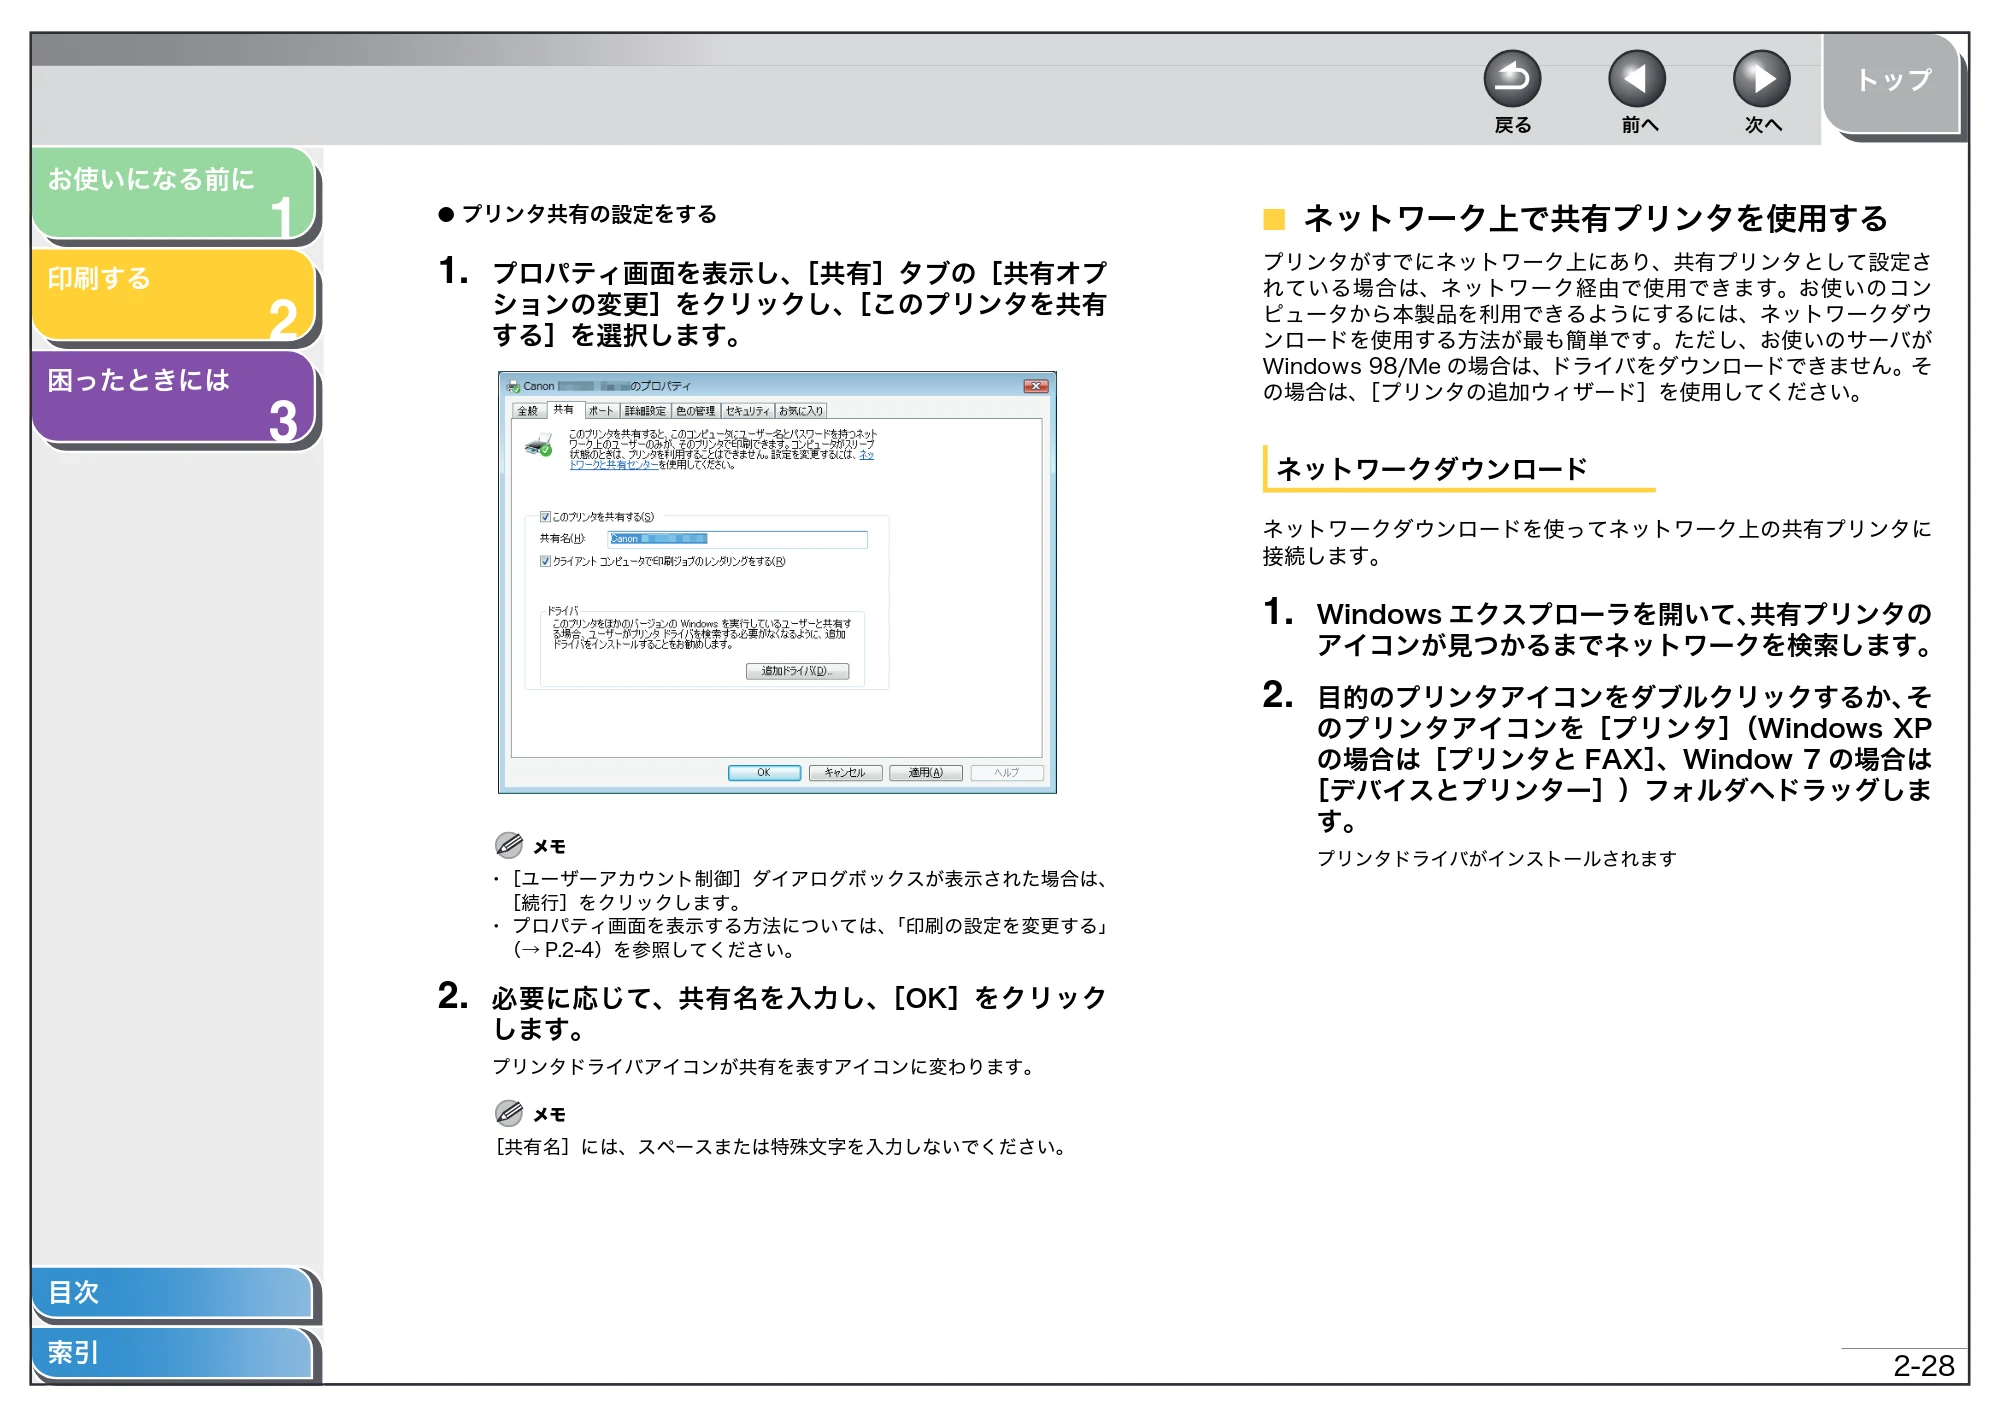Go to next page with 次へ icon
Screen dimensions: 2000x1414
pyautogui.click(x=1761, y=79)
